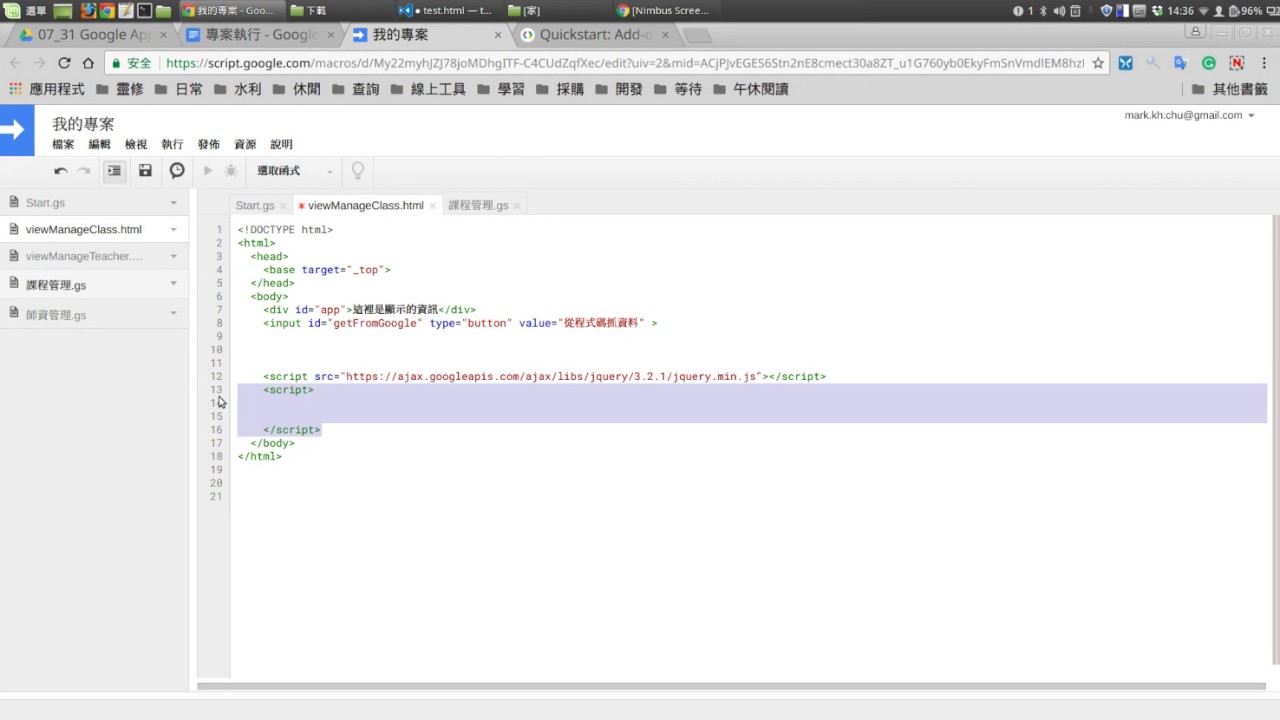The image size is (1280, 720).
Task: Switch to the viewManageClass.html editor tab
Action: click(x=365, y=205)
